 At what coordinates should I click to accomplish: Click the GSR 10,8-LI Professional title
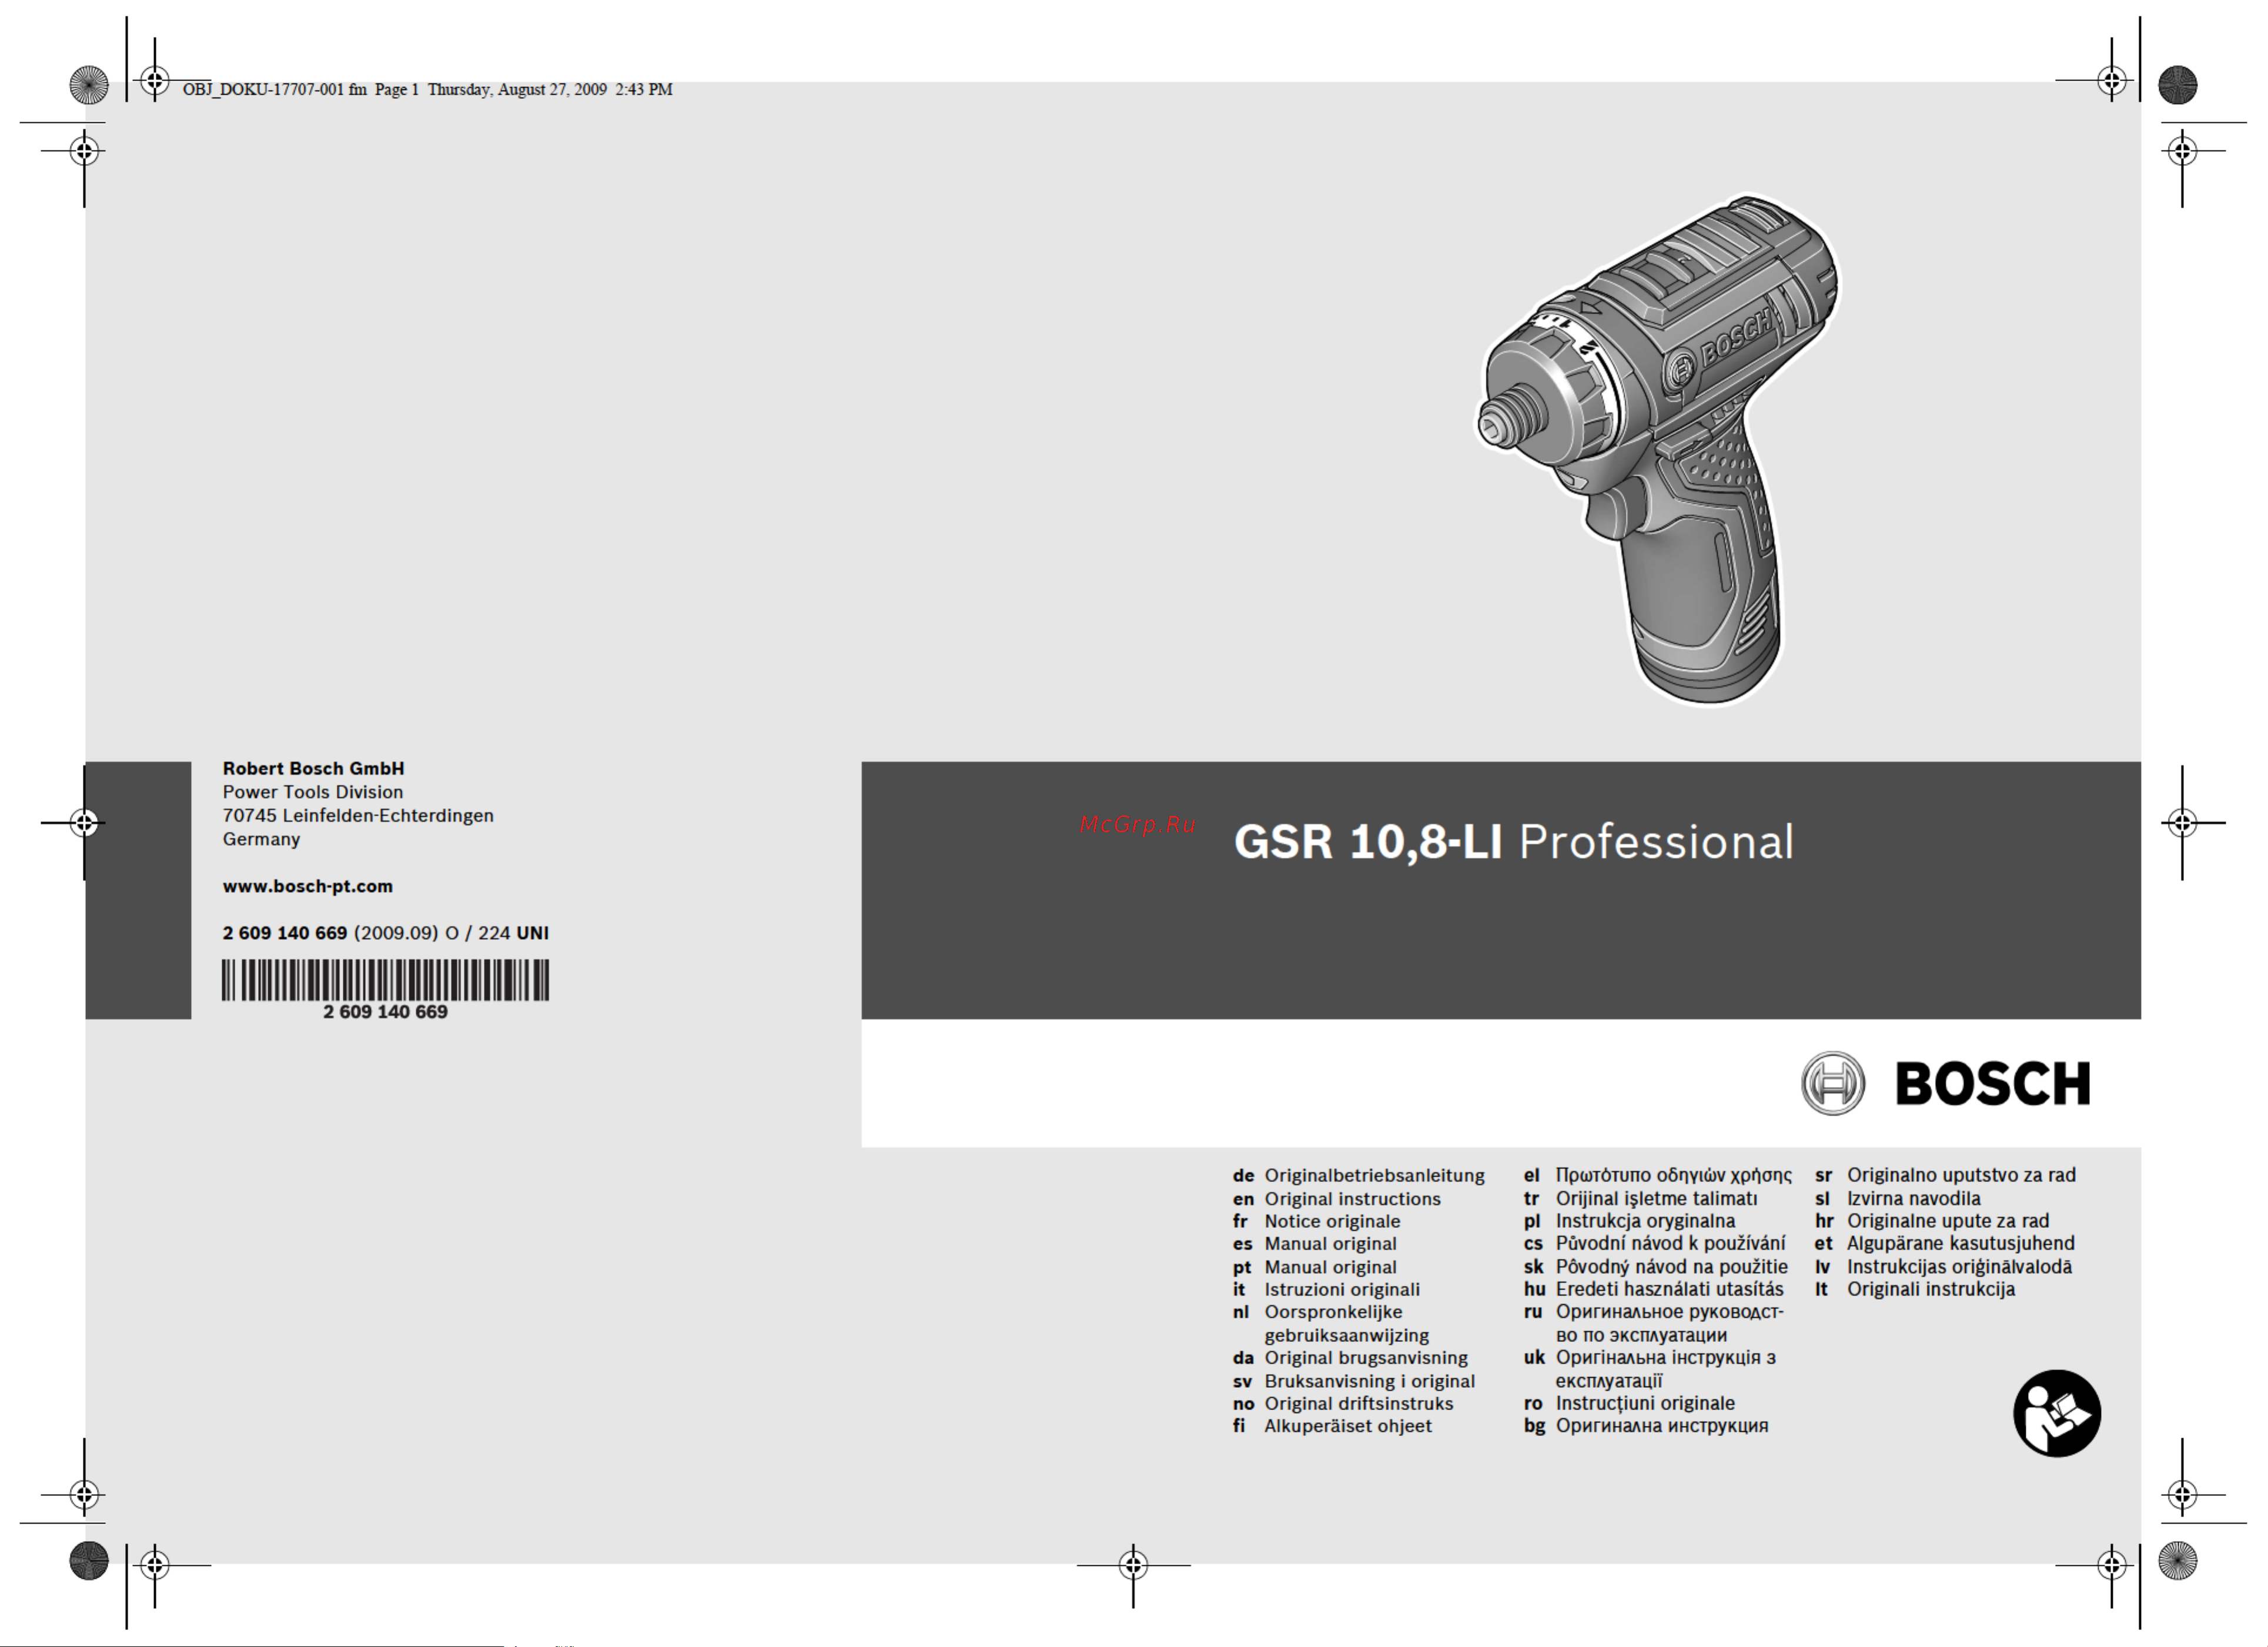coord(1514,842)
